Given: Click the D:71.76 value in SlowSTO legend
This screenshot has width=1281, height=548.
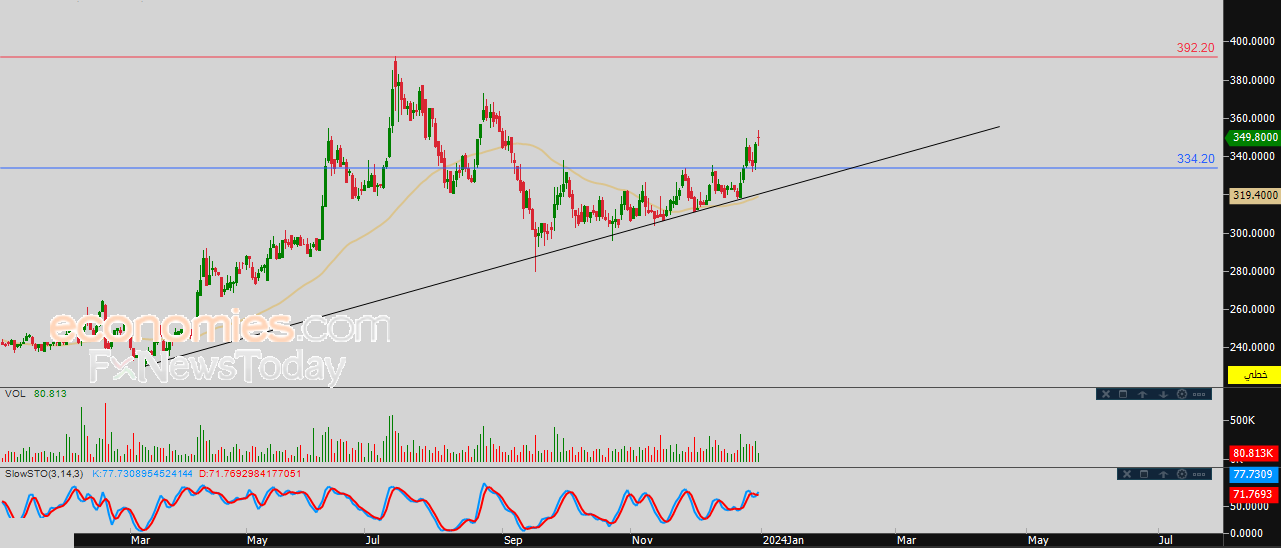Looking at the screenshot, I should tap(249, 473).
